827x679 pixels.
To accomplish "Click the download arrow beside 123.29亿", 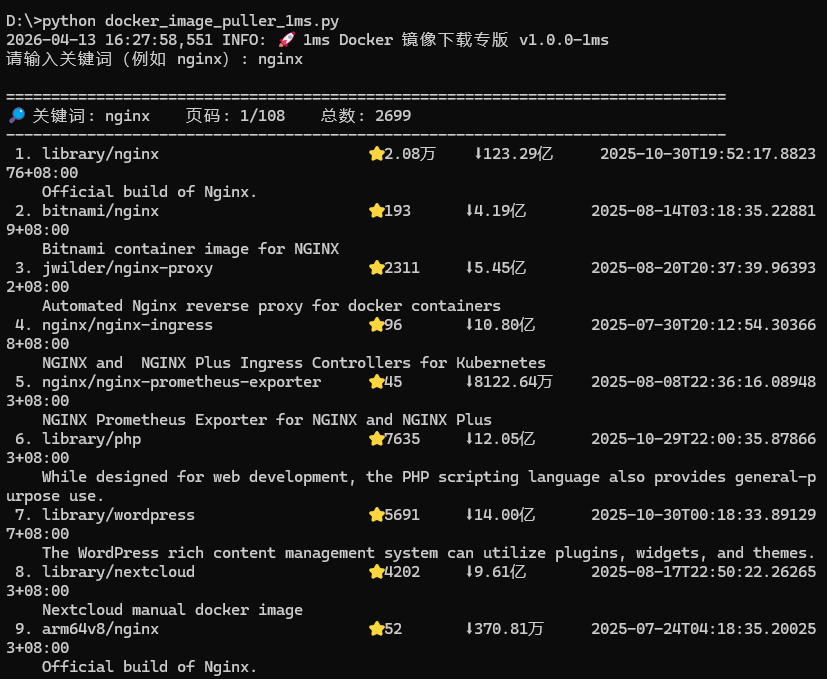I will pos(478,154).
